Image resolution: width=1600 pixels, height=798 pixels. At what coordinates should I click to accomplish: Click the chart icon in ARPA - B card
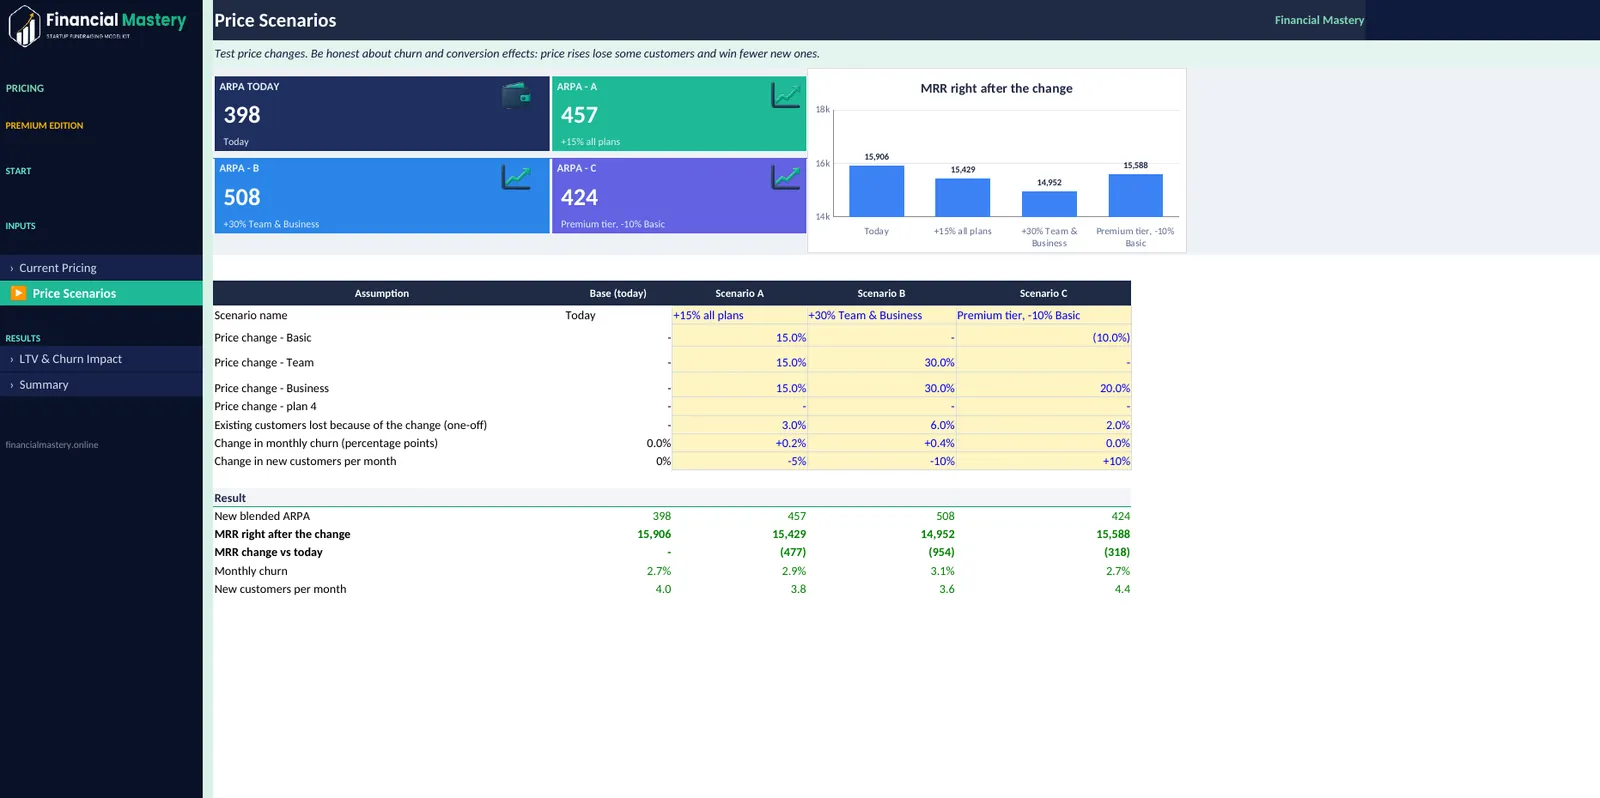click(x=516, y=177)
